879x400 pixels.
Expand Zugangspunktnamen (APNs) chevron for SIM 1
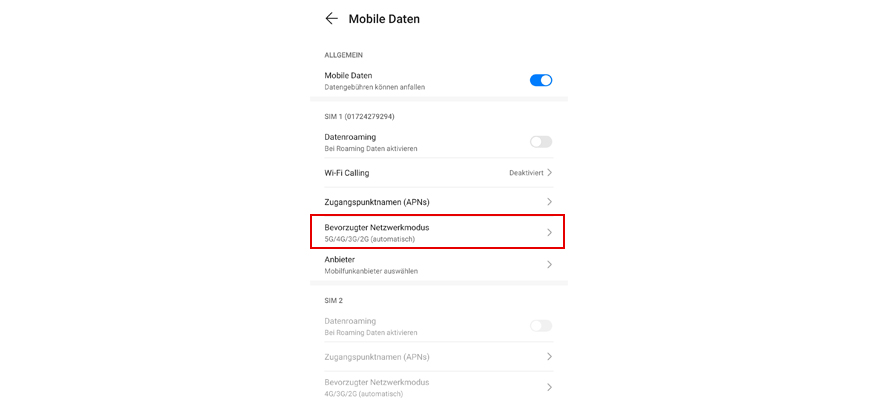tap(549, 202)
